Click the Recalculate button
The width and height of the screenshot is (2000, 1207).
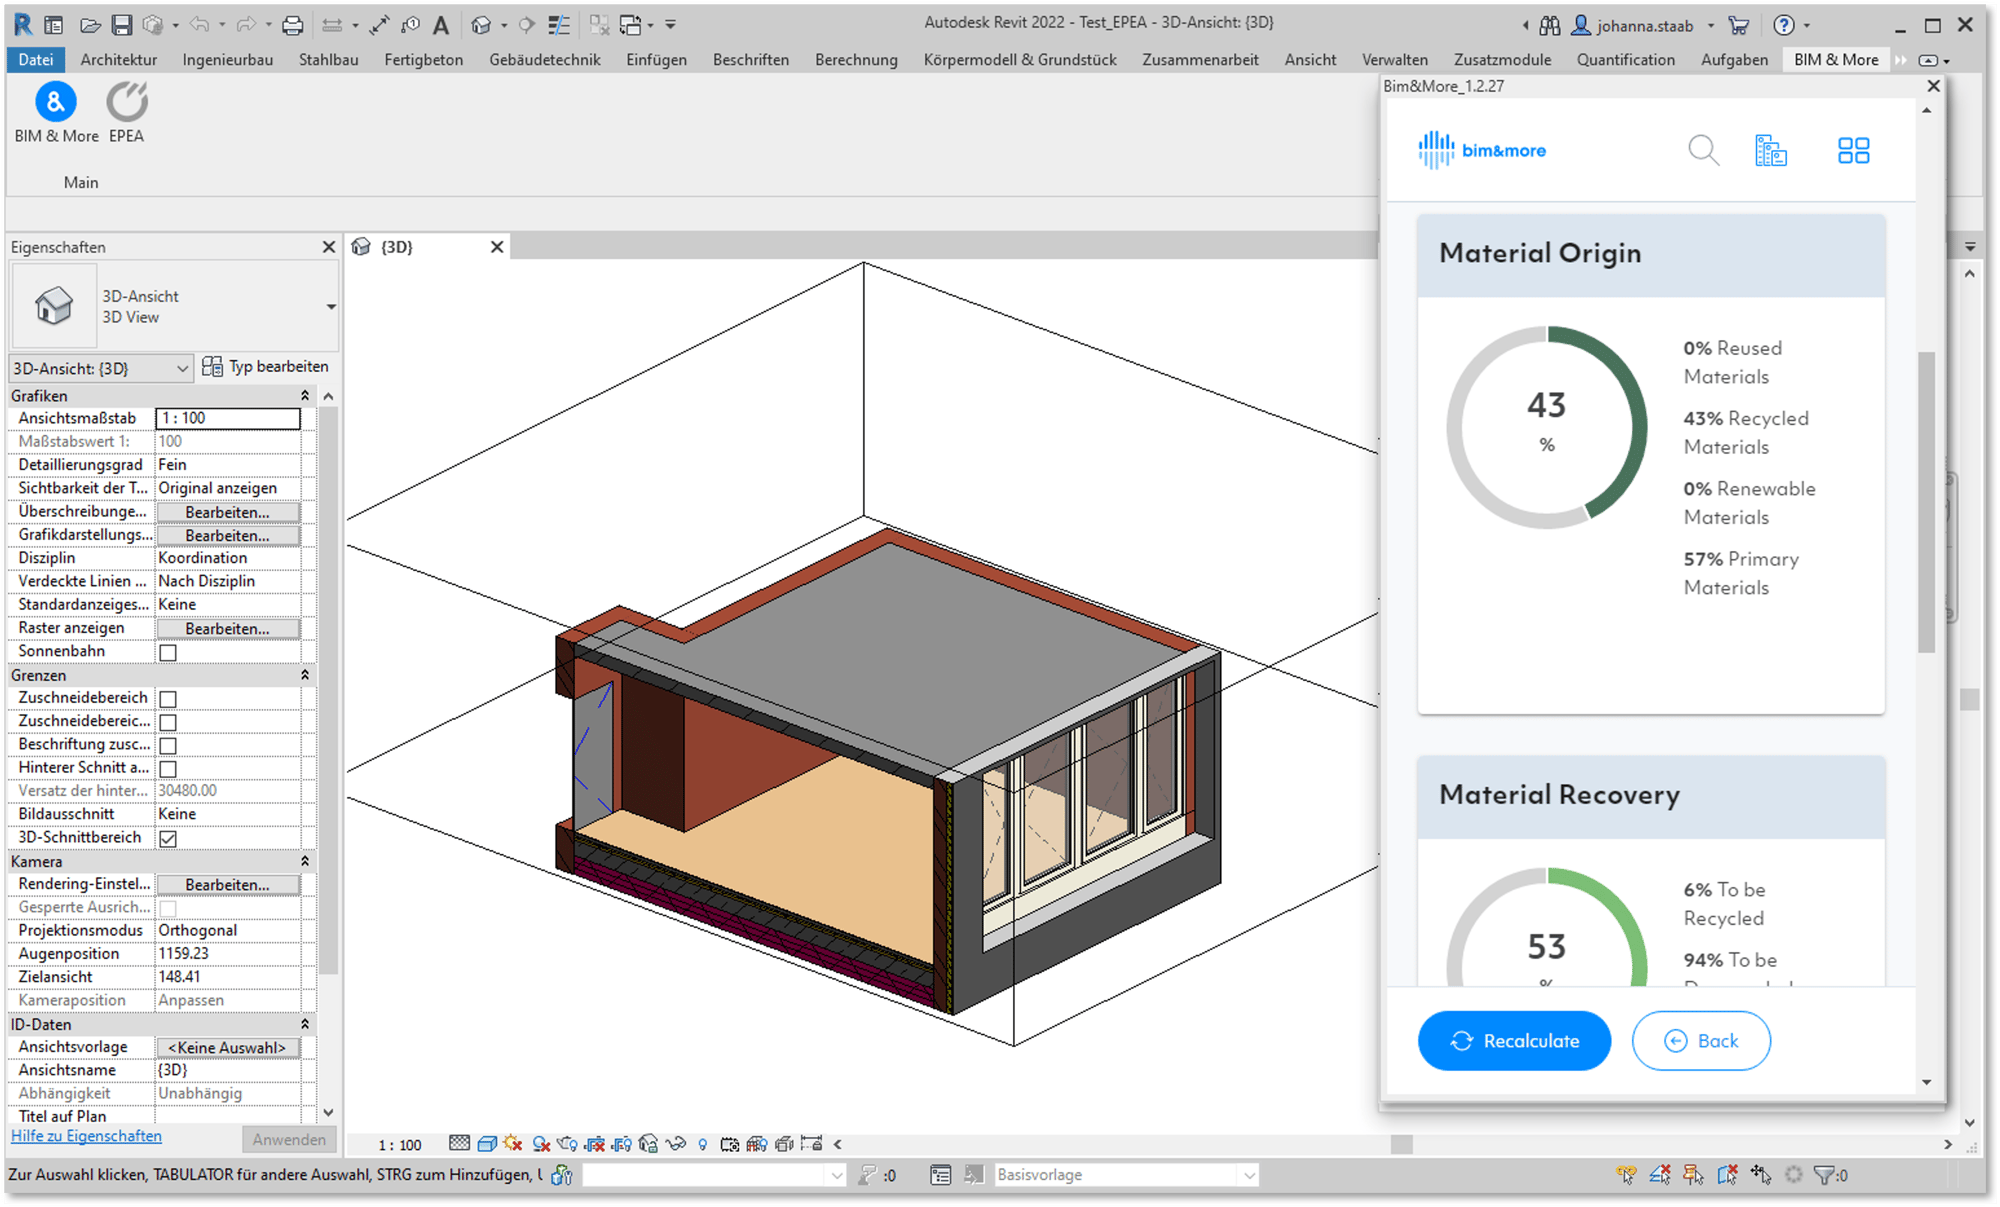tap(1514, 1041)
